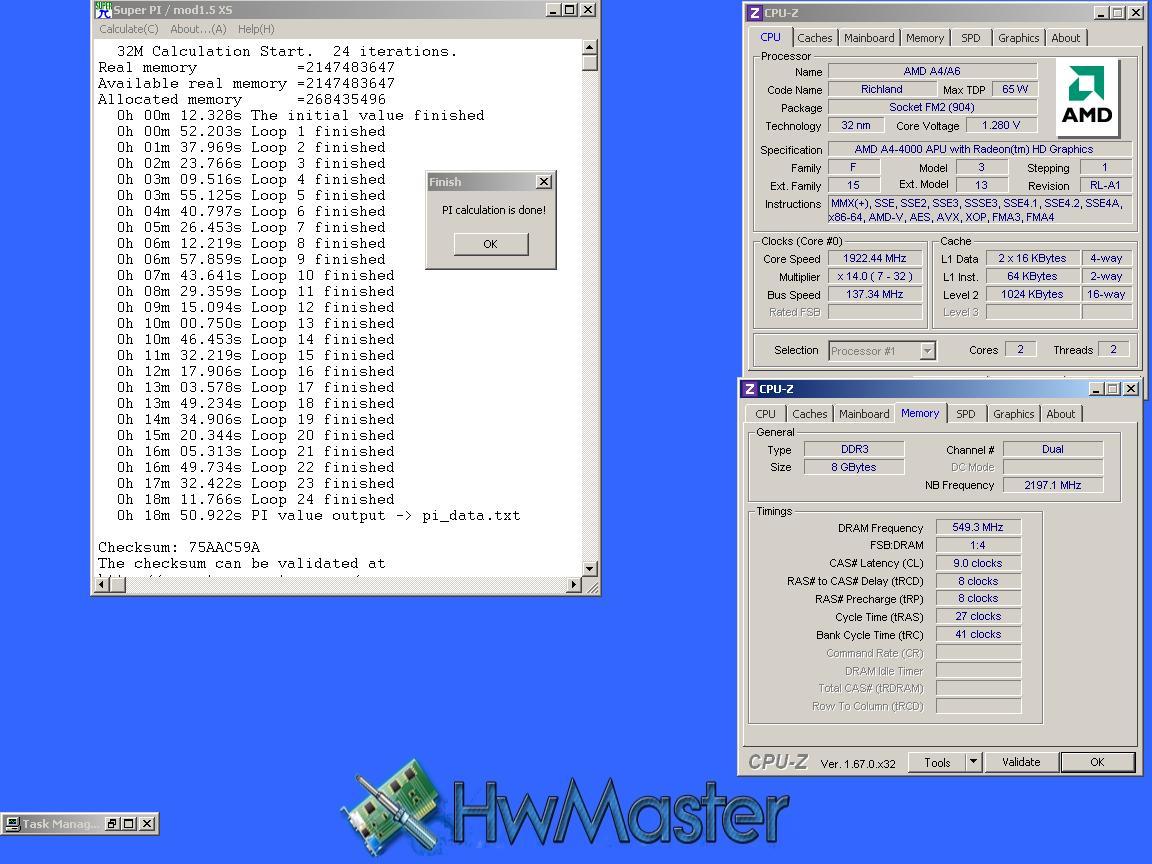Click the Tools button in CPU-Z
The image size is (1152, 864).
coord(937,762)
